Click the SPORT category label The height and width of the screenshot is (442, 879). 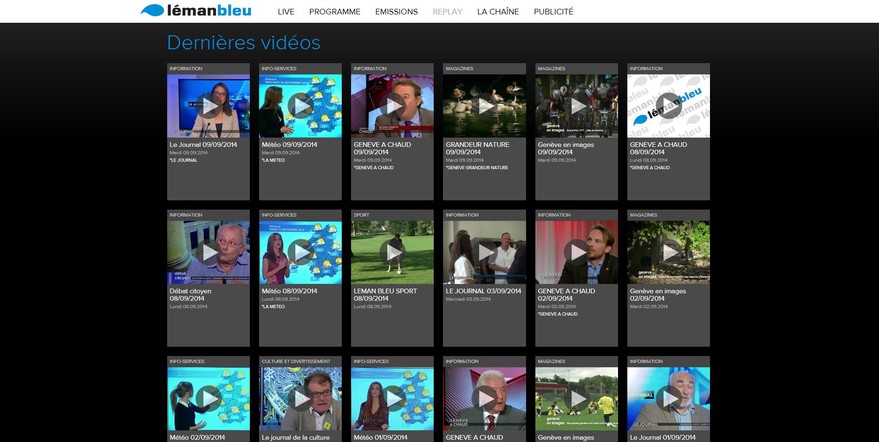(362, 215)
